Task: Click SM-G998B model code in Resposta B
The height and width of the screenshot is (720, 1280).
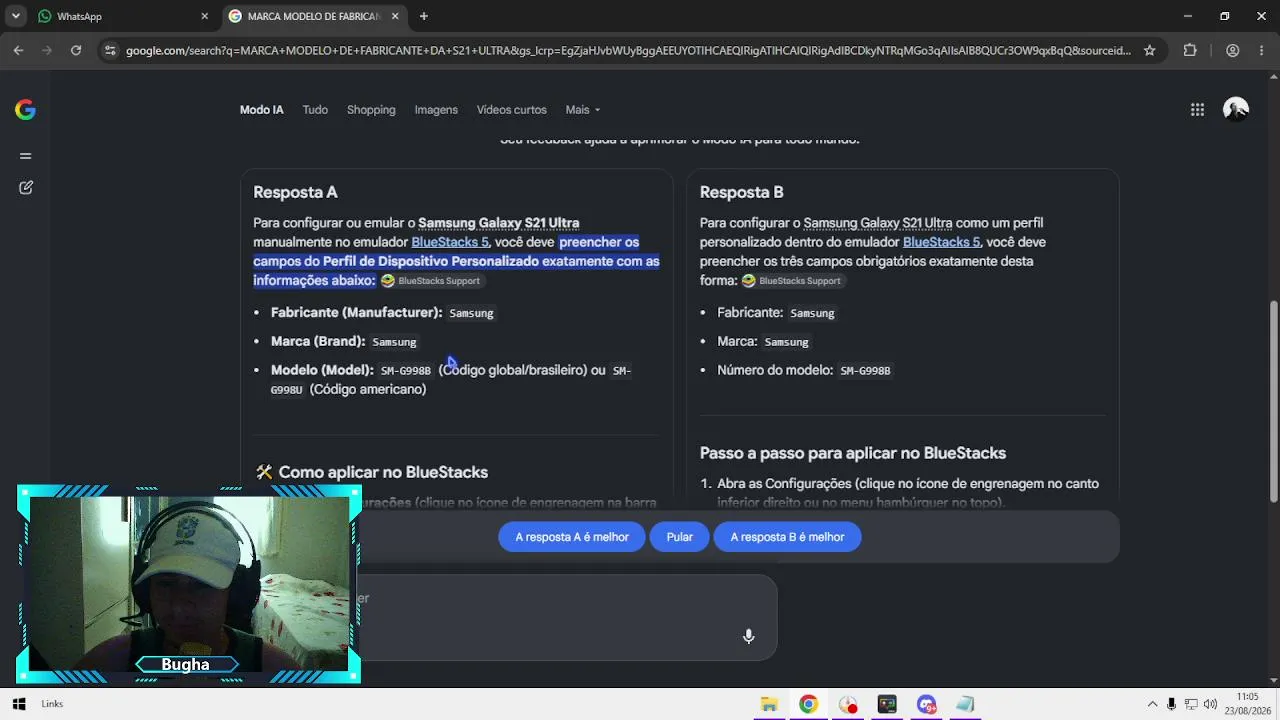Action: tap(865, 371)
